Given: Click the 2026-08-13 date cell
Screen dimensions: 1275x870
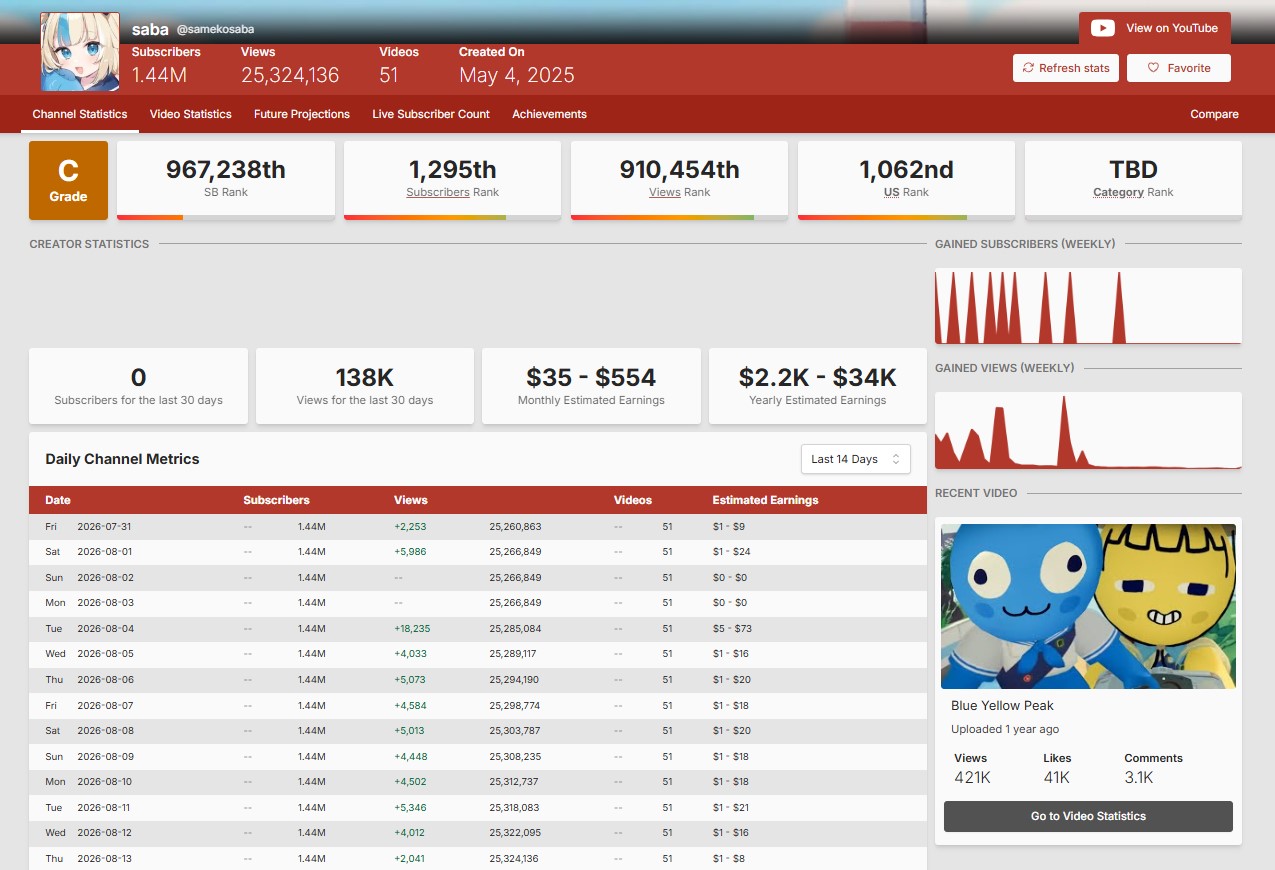Looking at the screenshot, I should pyautogui.click(x=104, y=858).
